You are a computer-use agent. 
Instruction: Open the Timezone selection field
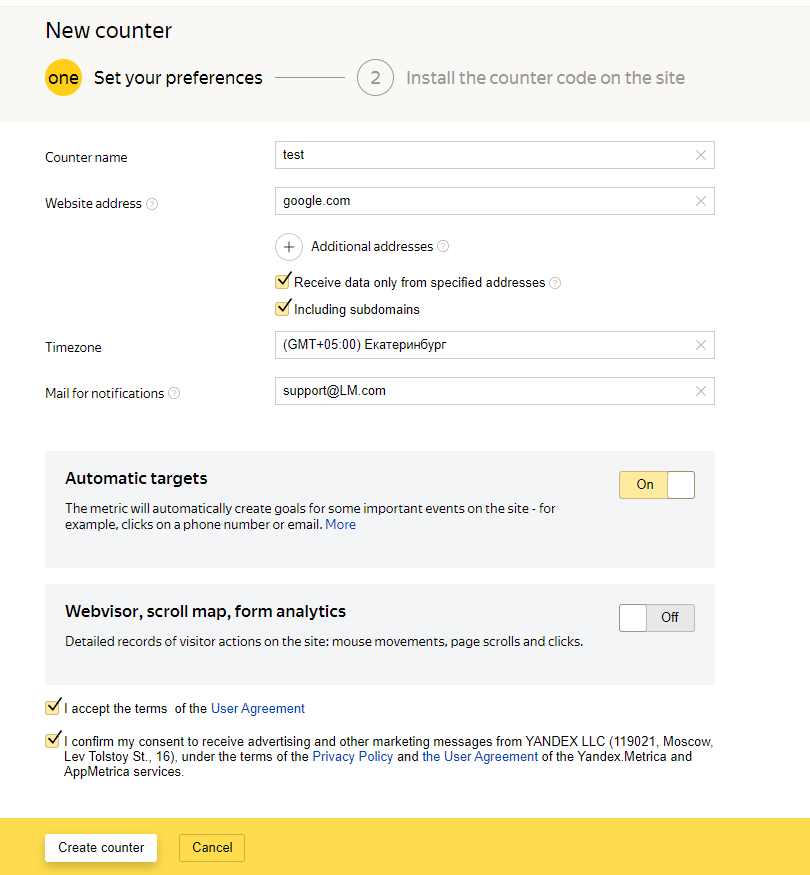point(480,345)
